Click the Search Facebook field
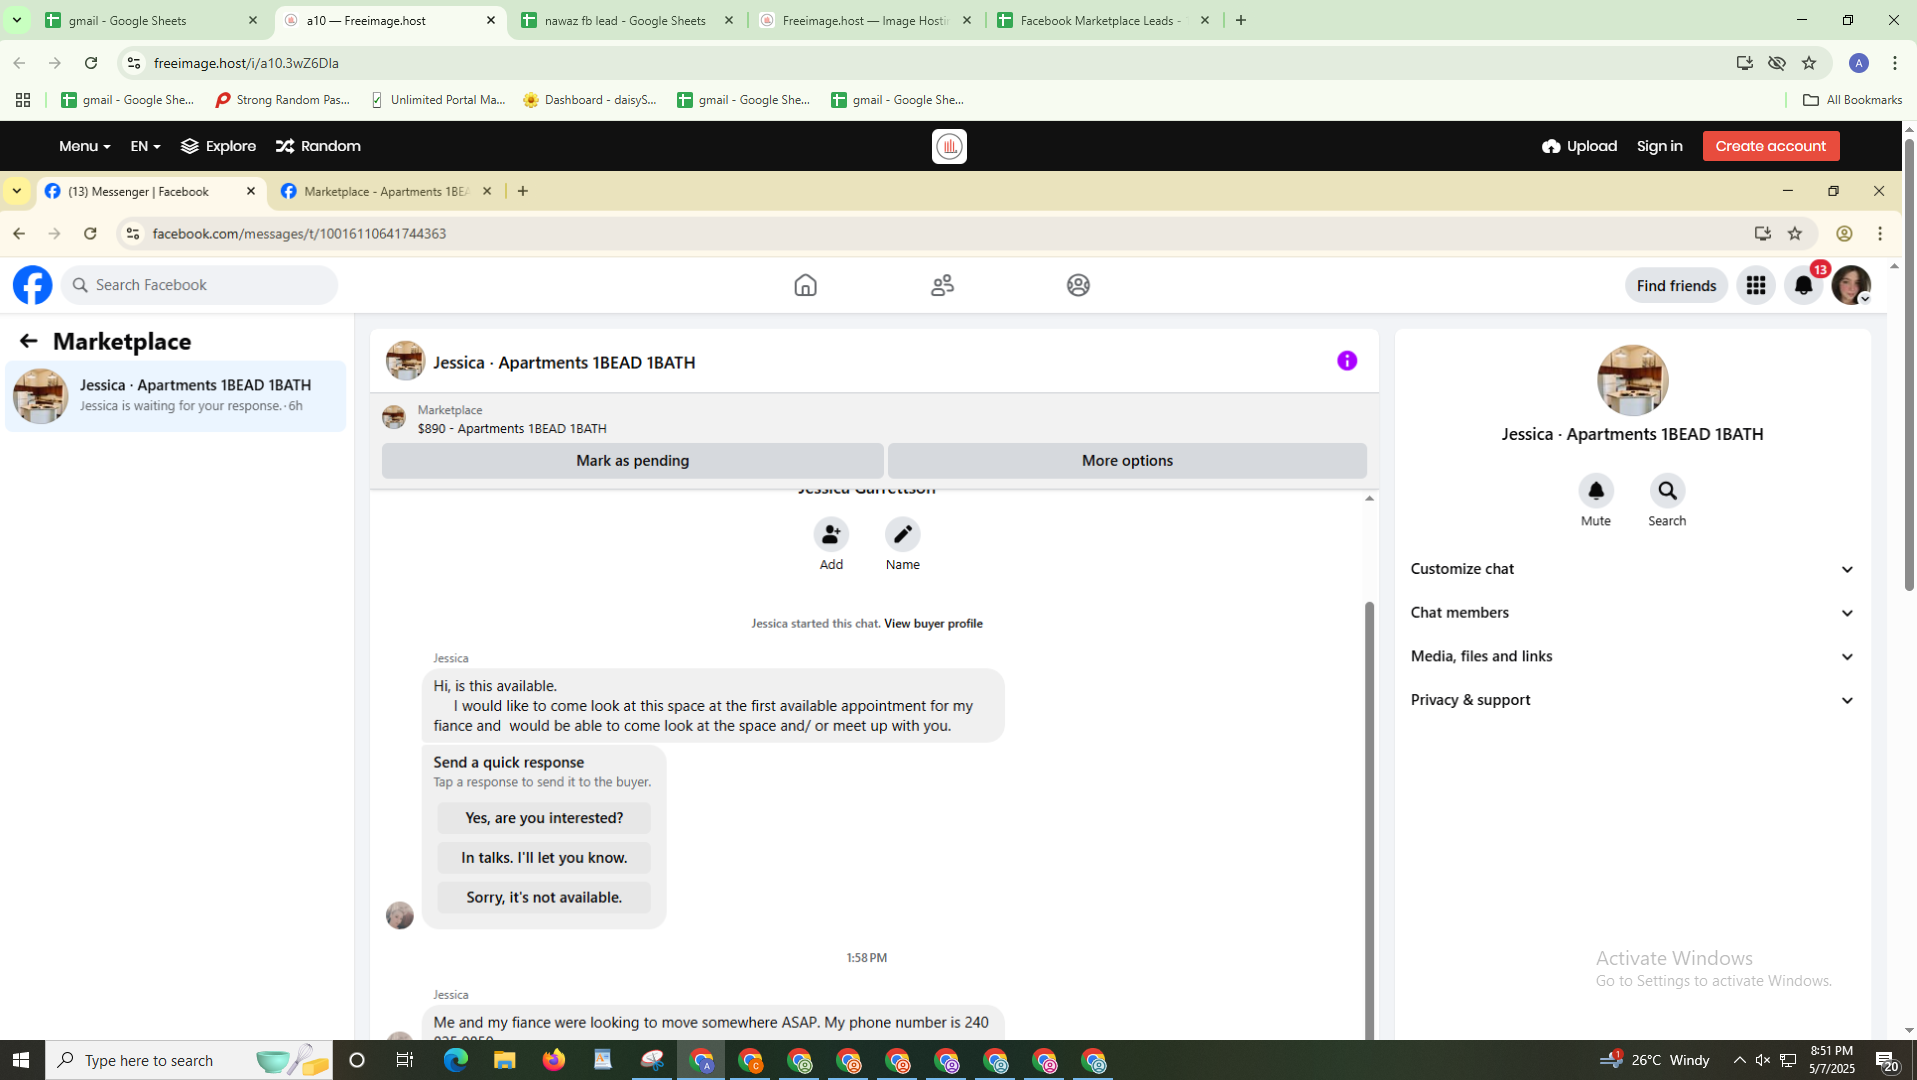 200,285
